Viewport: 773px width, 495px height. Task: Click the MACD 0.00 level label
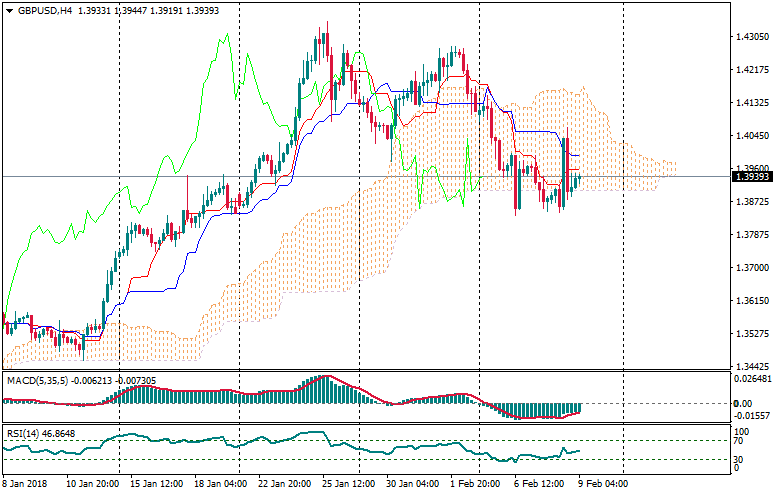click(x=742, y=403)
